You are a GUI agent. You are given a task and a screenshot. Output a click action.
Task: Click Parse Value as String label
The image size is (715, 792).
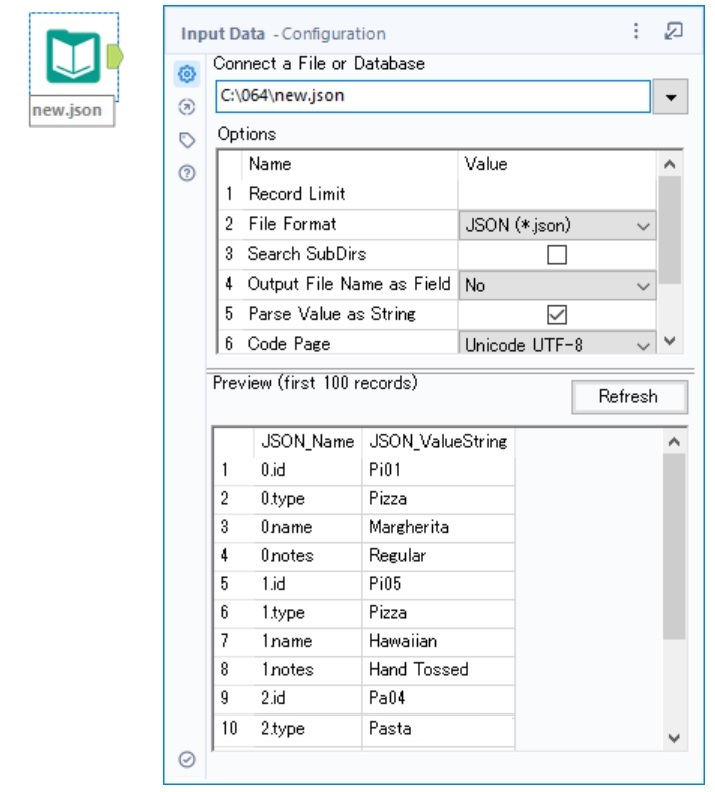(x=332, y=314)
